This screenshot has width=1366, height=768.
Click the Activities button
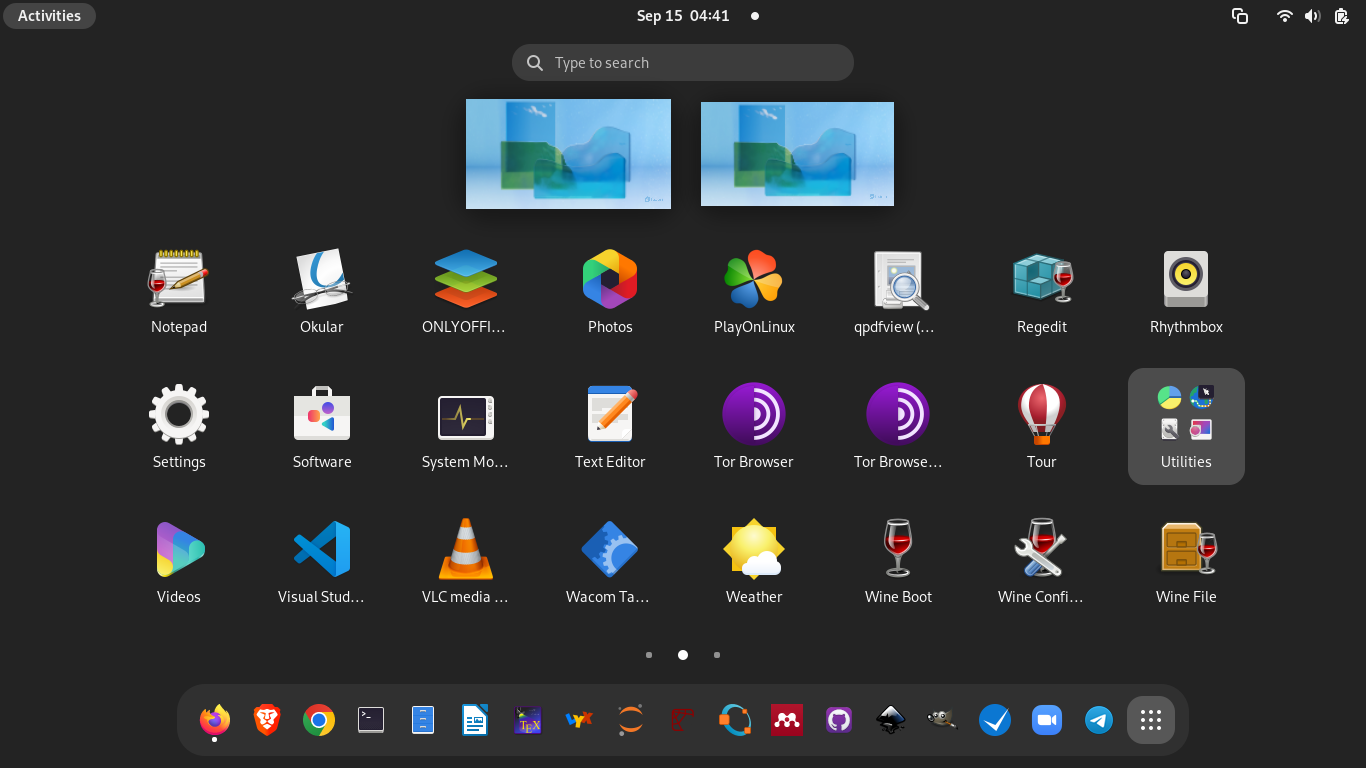click(x=49, y=16)
